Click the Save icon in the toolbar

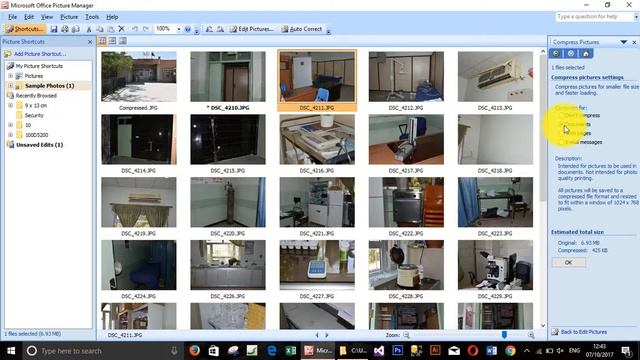pyautogui.click(x=54, y=29)
